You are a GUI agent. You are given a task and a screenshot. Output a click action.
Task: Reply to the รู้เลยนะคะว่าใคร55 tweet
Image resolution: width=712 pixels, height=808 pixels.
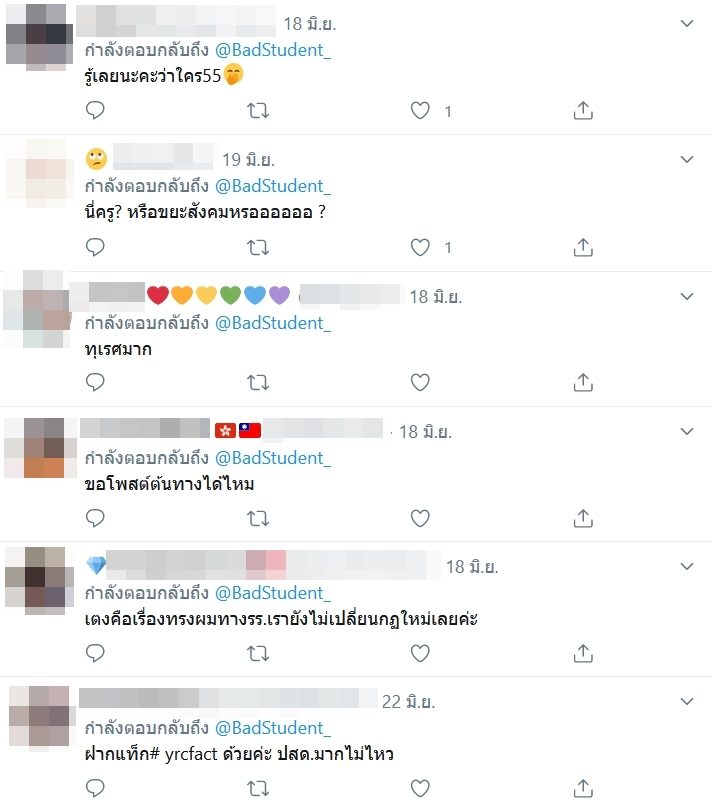(95, 110)
